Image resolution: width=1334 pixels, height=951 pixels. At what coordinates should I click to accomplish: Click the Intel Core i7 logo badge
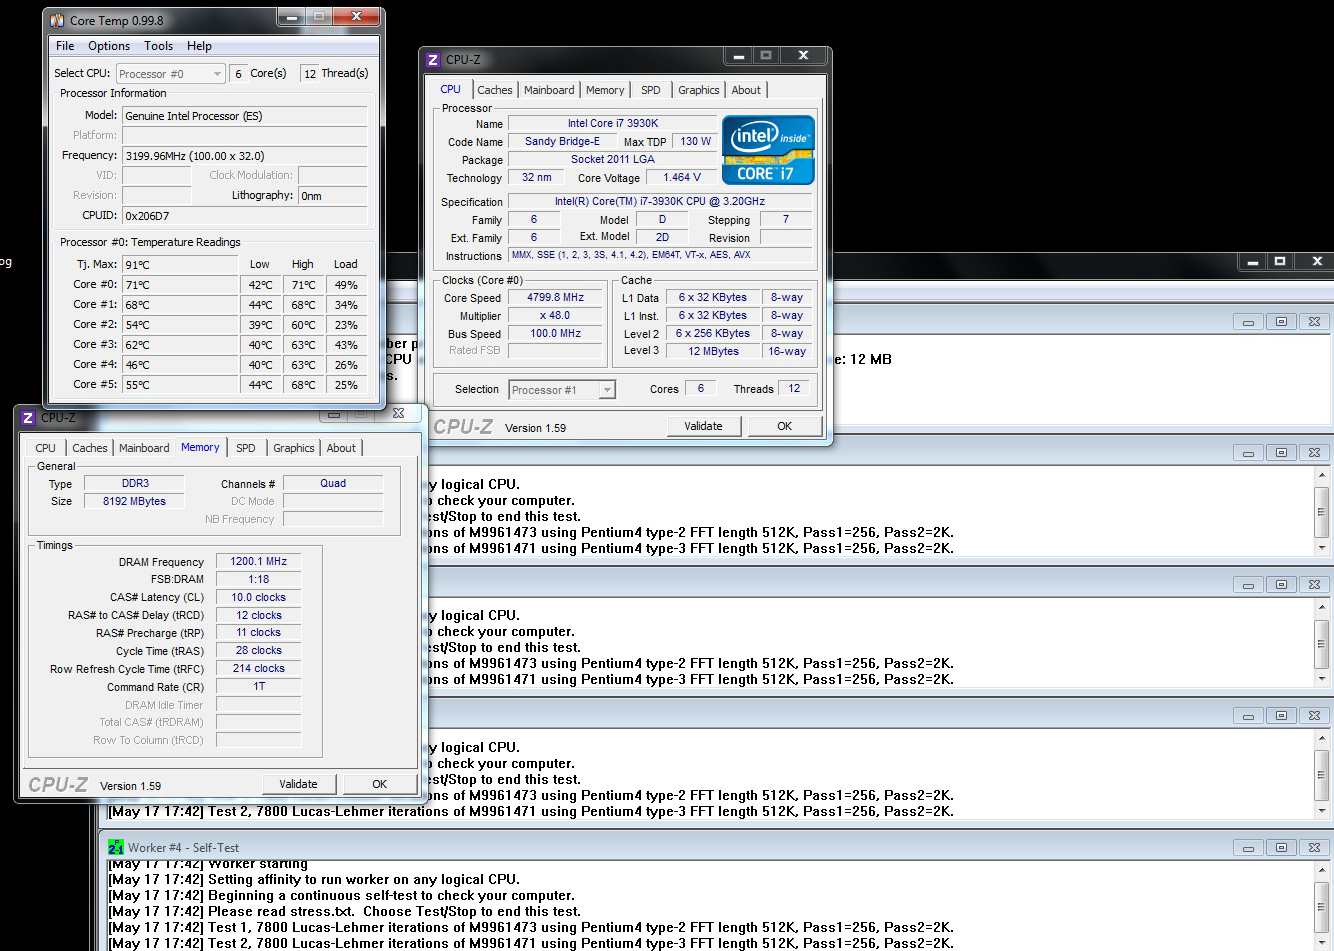768,150
